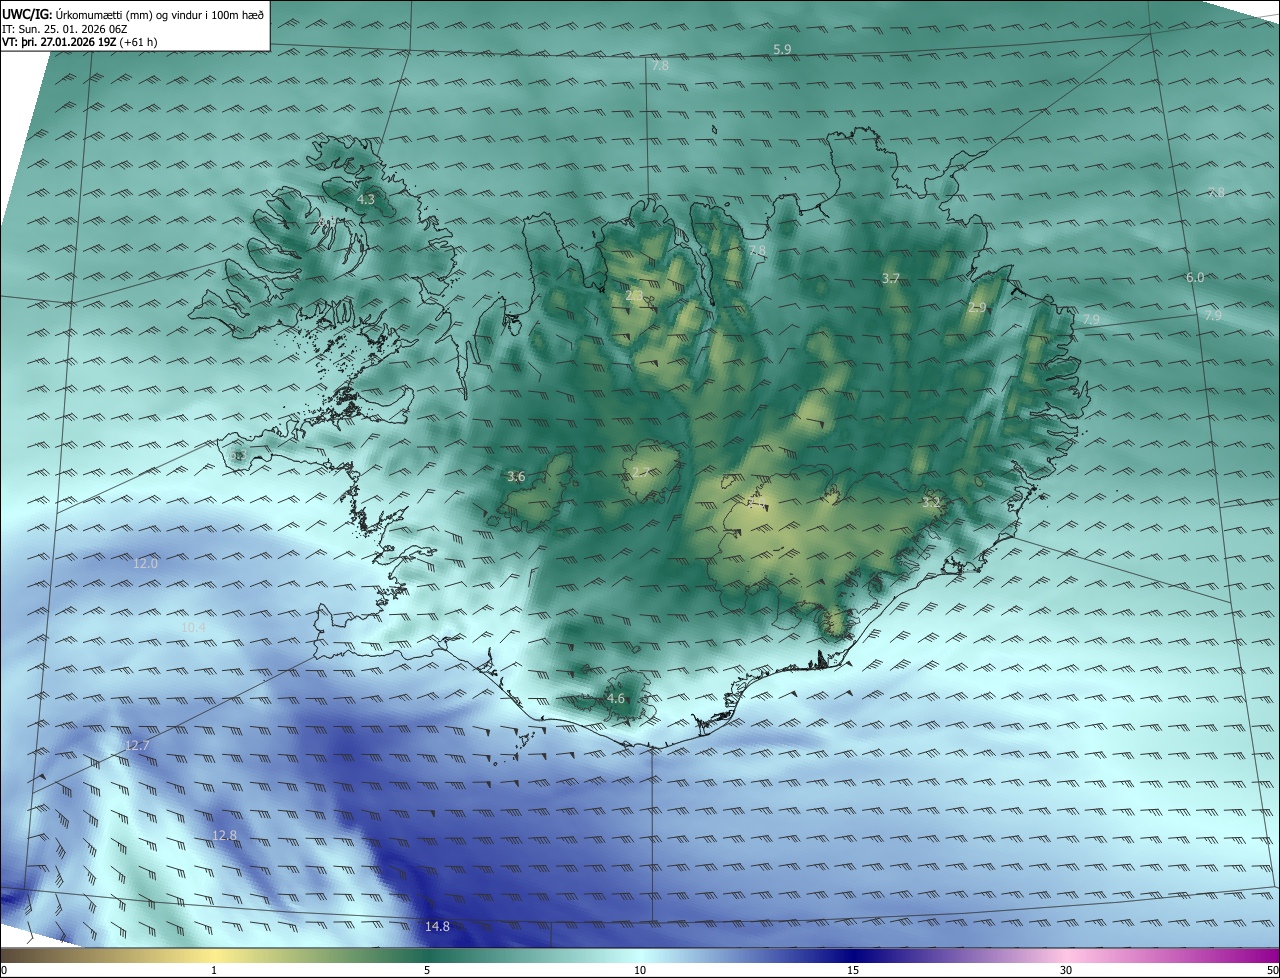Viewport: 1280px width, 978px height.
Task: Click the colorbar tick label 1
Action: point(214,971)
